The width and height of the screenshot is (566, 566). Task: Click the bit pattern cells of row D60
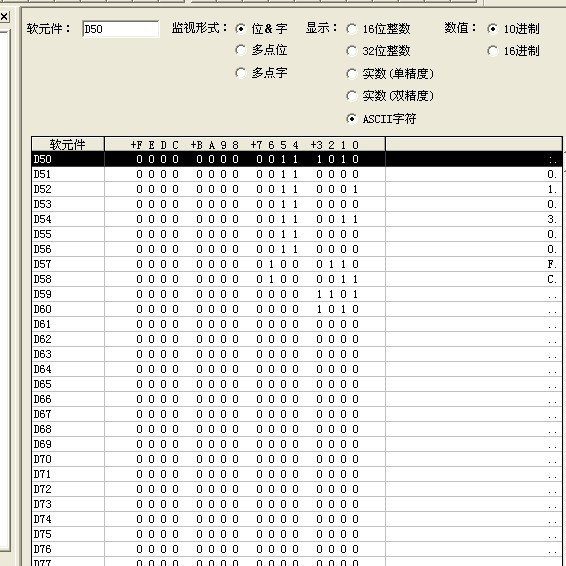pos(247,309)
